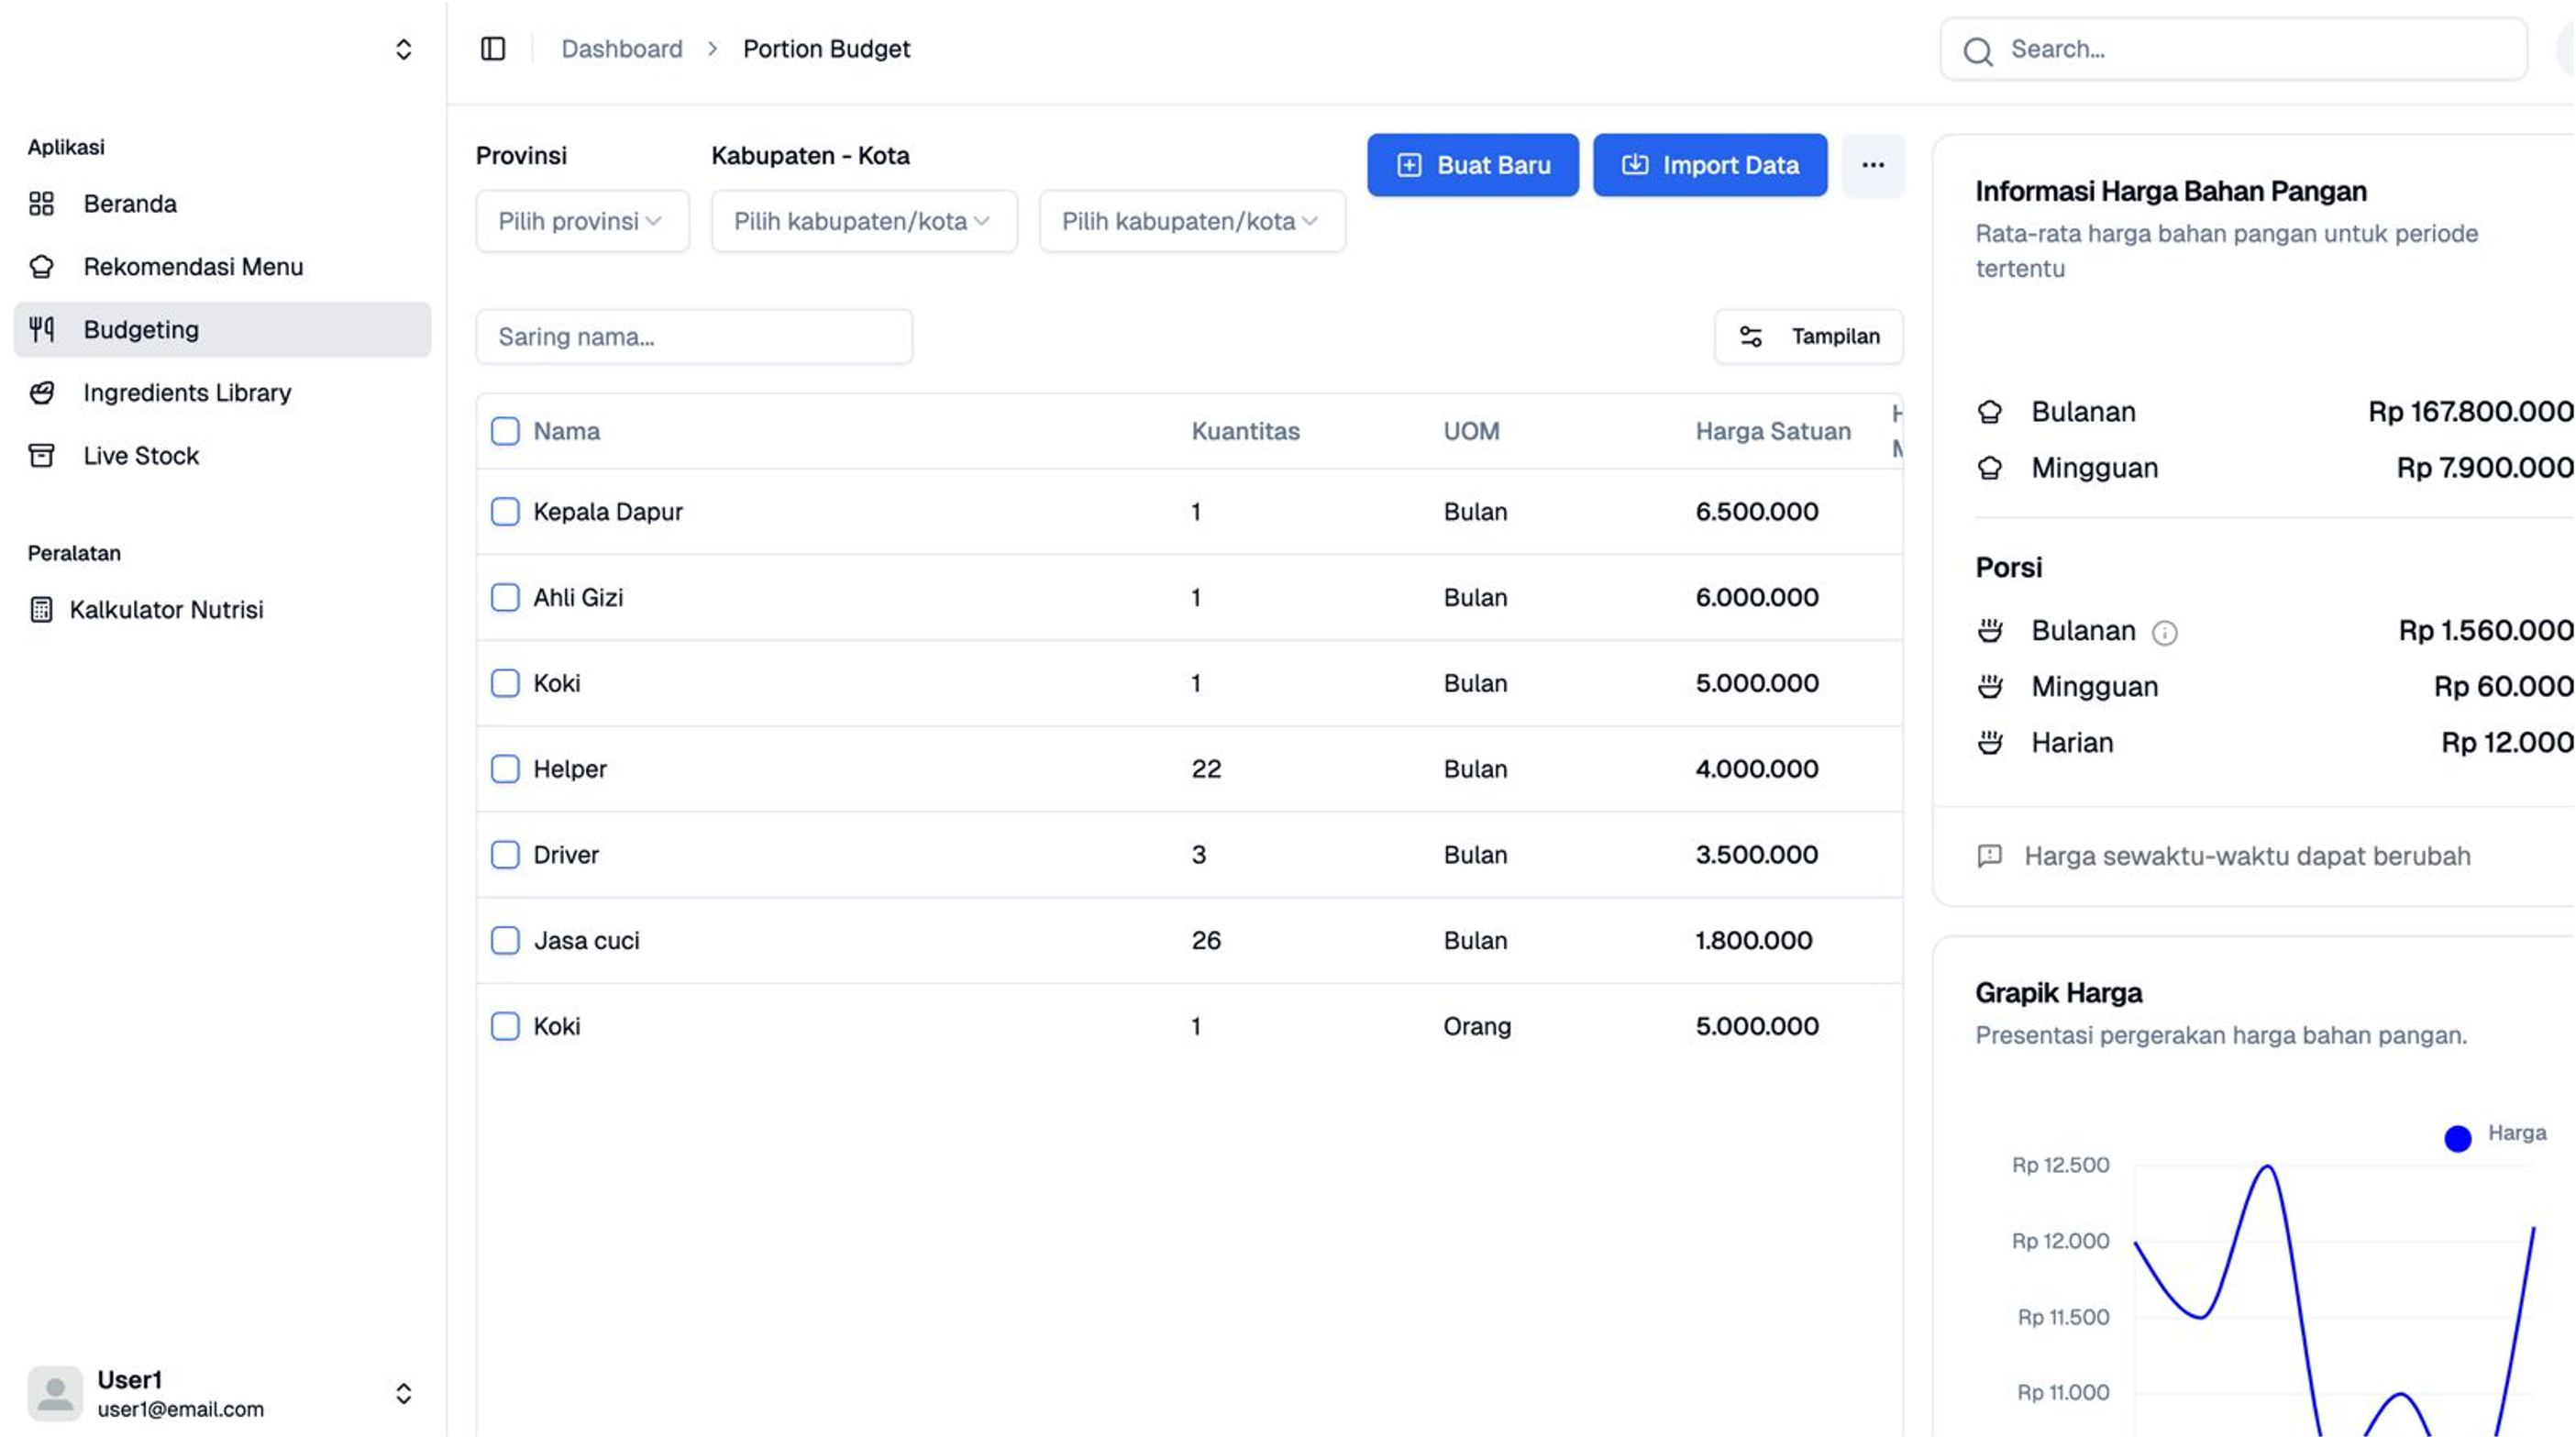Select the Rekomendasi Menu chef-hat icon
Screen dimensions: 2576x1437
point(42,266)
